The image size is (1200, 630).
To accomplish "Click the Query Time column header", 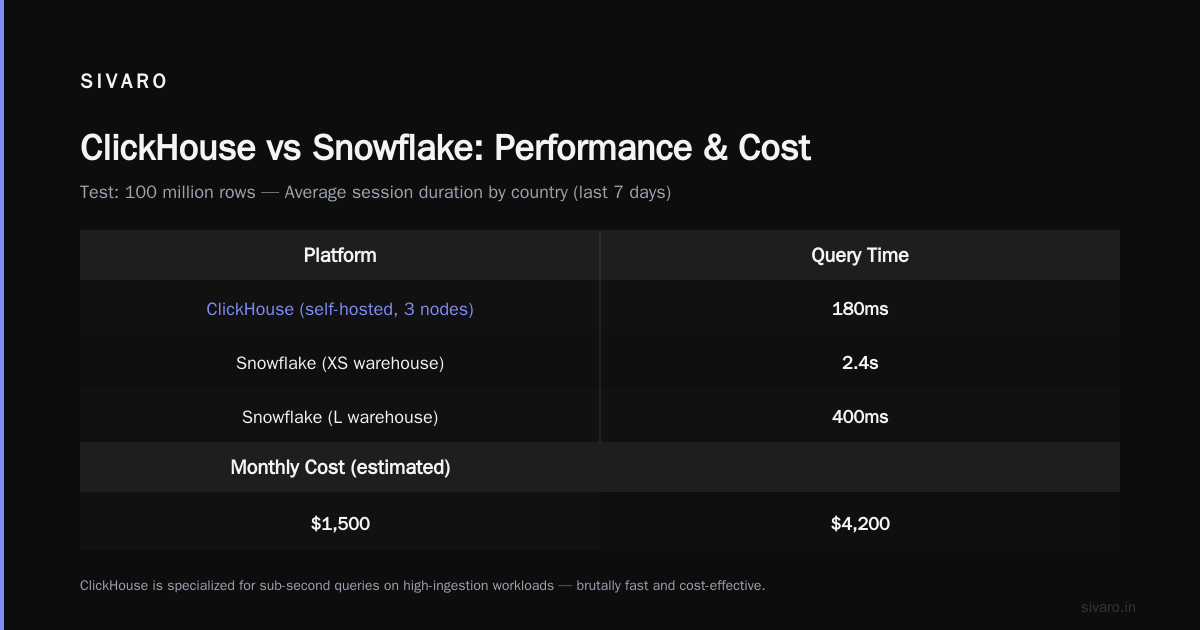I will click(x=860, y=255).
